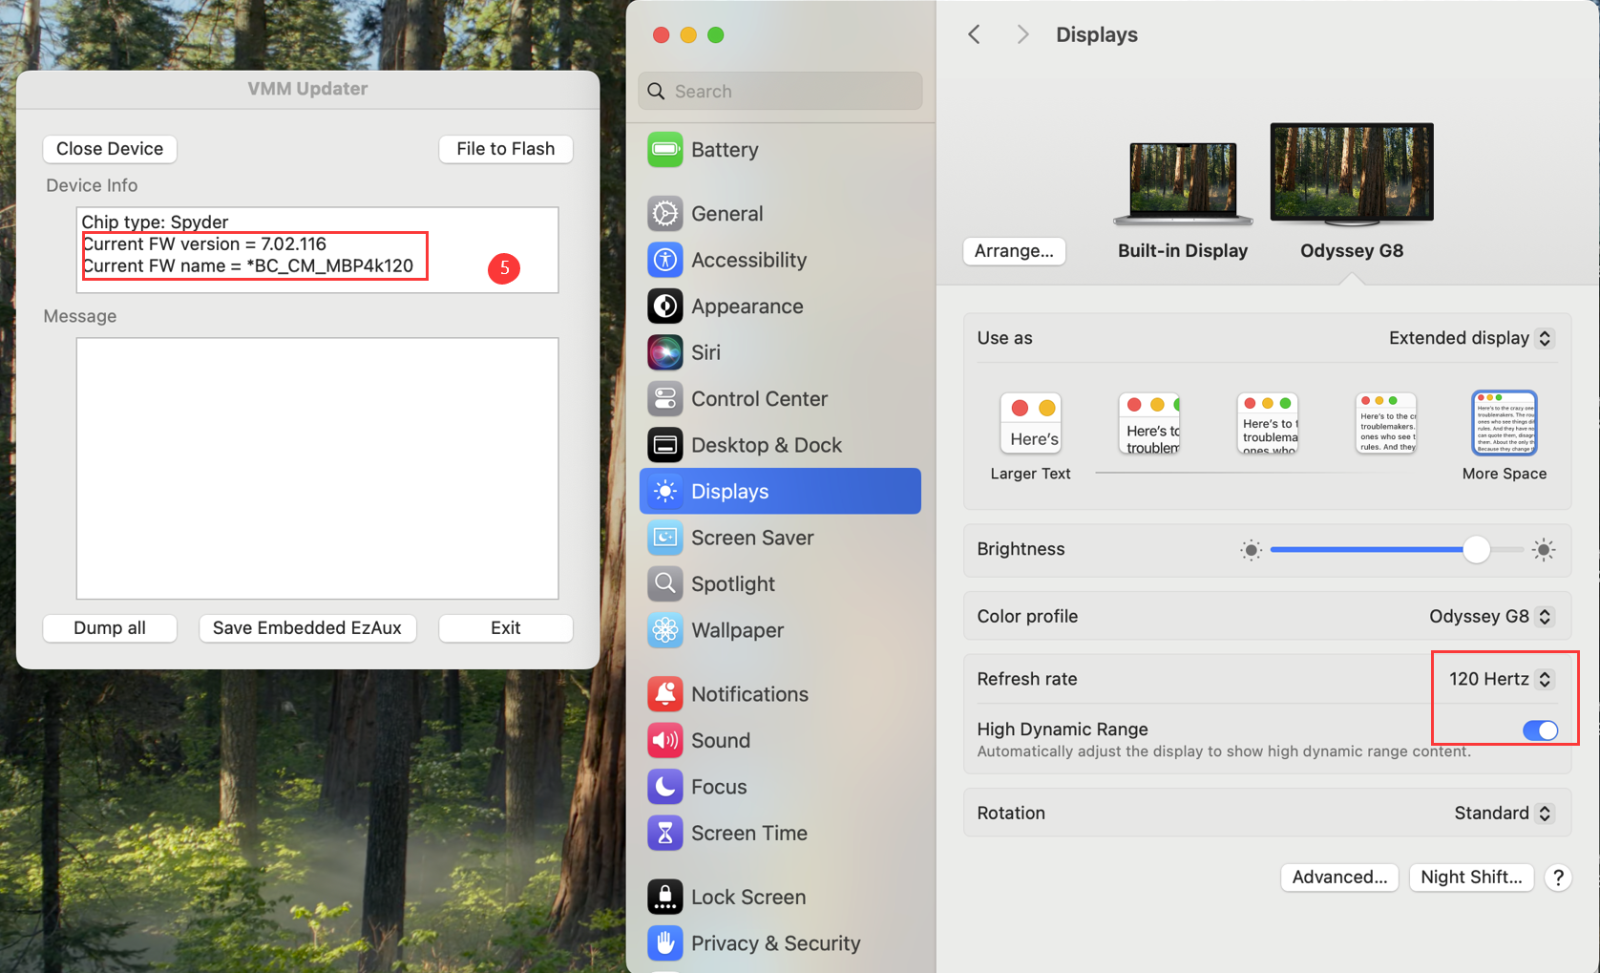The height and width of the screenshot is (973, 1600).
Task: Click the General gear icon
Action: [x=665, y=214]
